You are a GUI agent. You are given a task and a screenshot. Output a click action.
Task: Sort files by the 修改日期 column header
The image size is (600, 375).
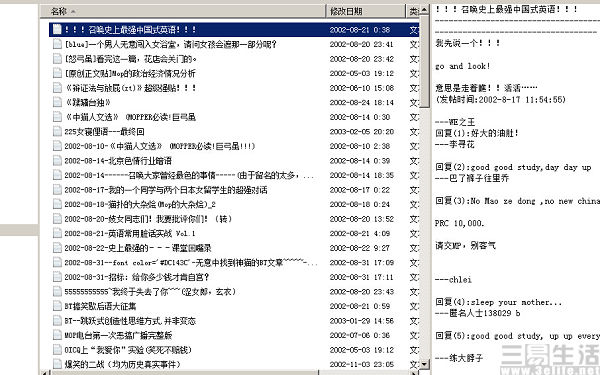[365, 11]
